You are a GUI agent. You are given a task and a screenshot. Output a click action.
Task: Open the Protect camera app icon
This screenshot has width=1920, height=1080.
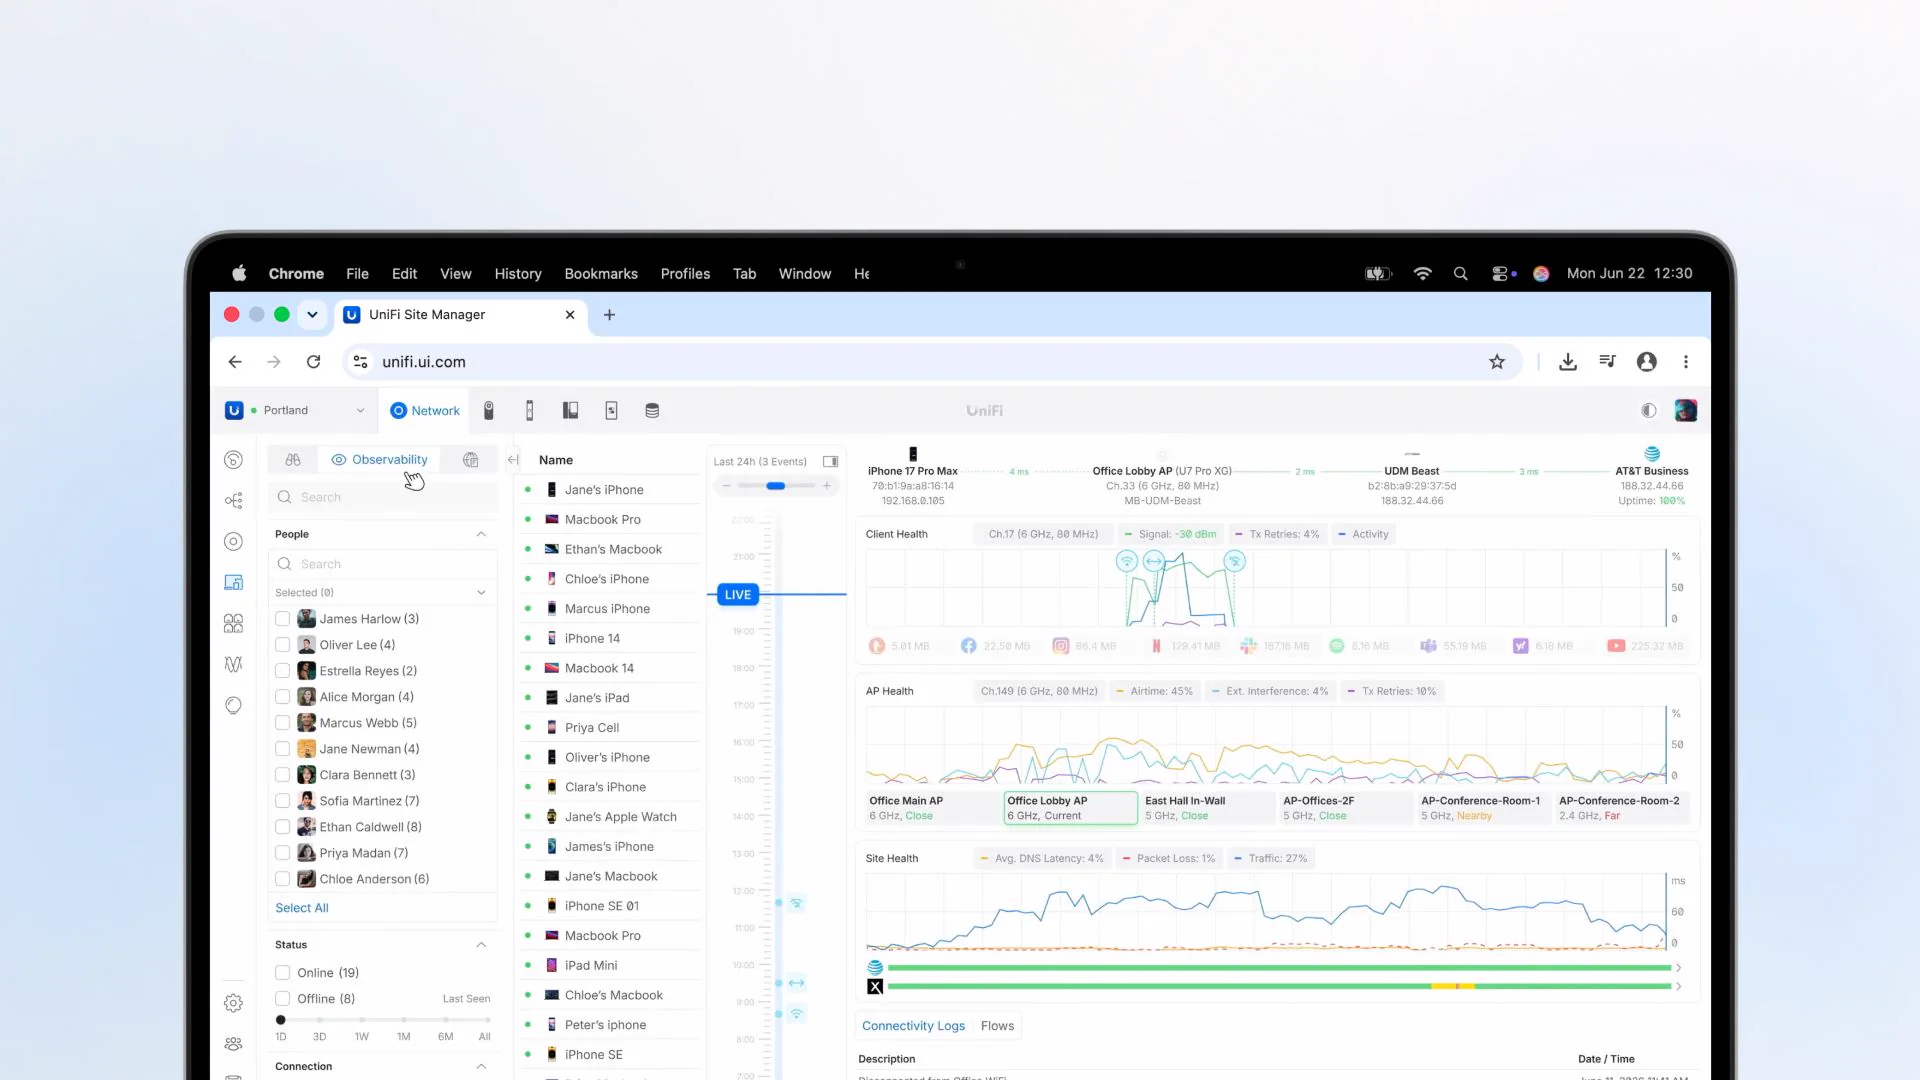point(489,411)
